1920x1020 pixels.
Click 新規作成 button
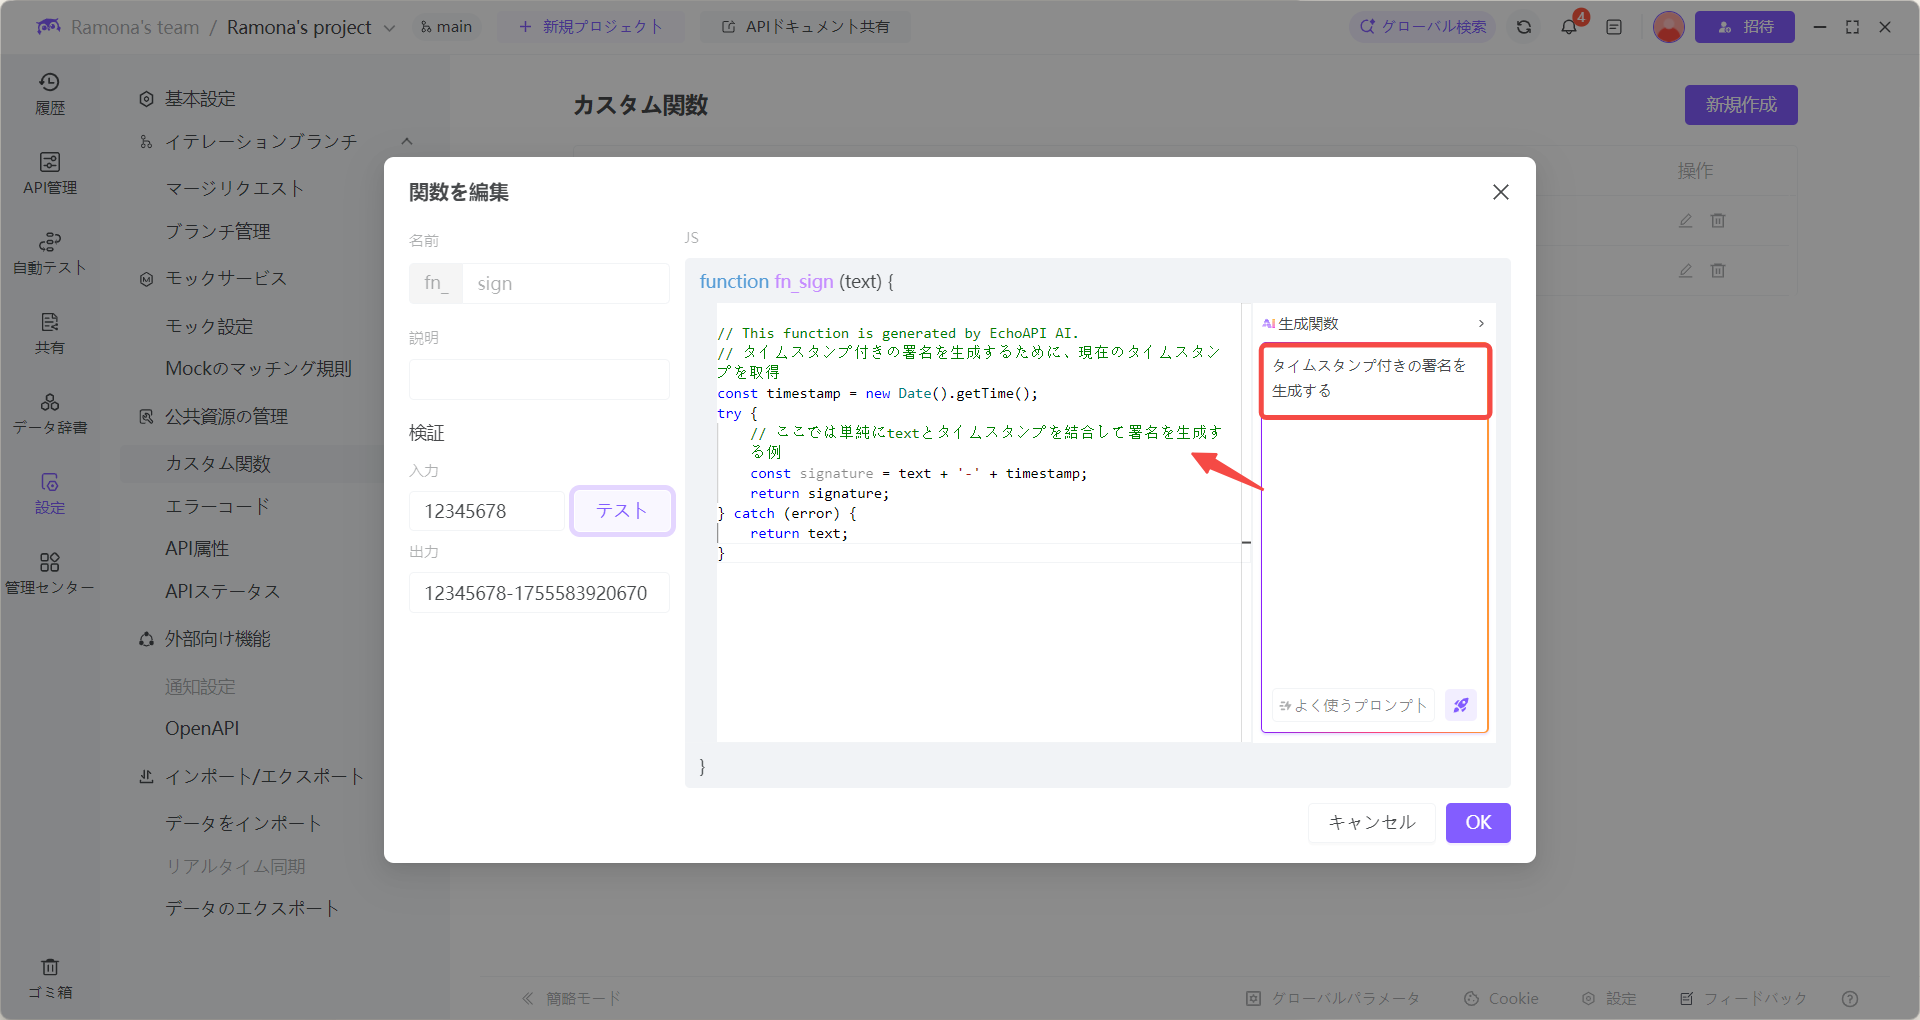click(1741, 105)
